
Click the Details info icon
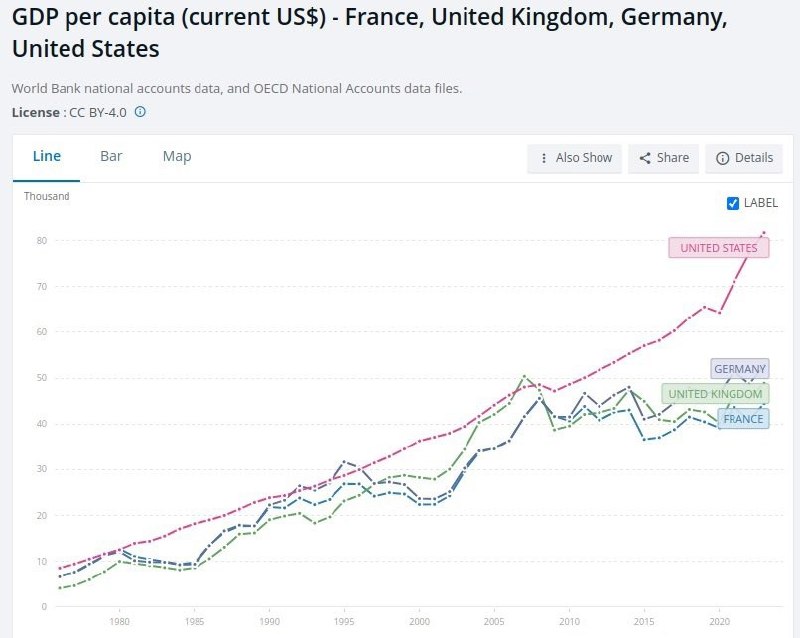722,158
